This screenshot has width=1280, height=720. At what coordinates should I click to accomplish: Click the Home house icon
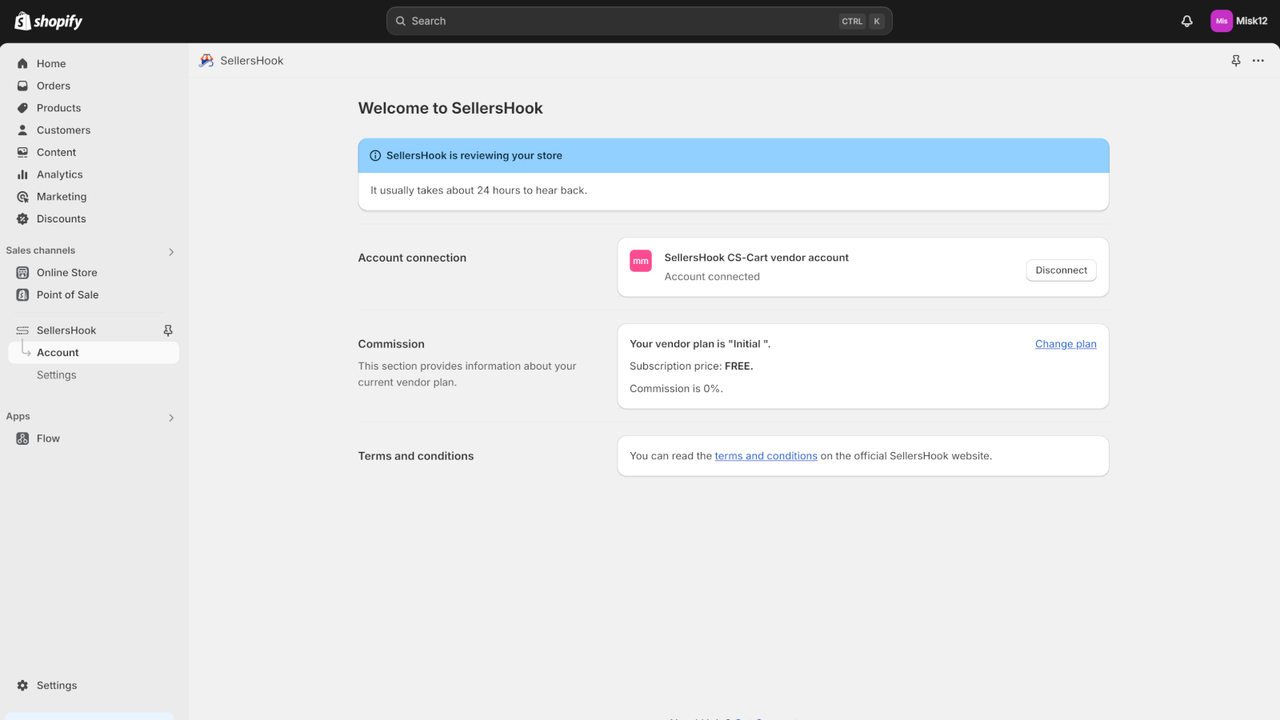pyautogui.click(x=23, y=64)
